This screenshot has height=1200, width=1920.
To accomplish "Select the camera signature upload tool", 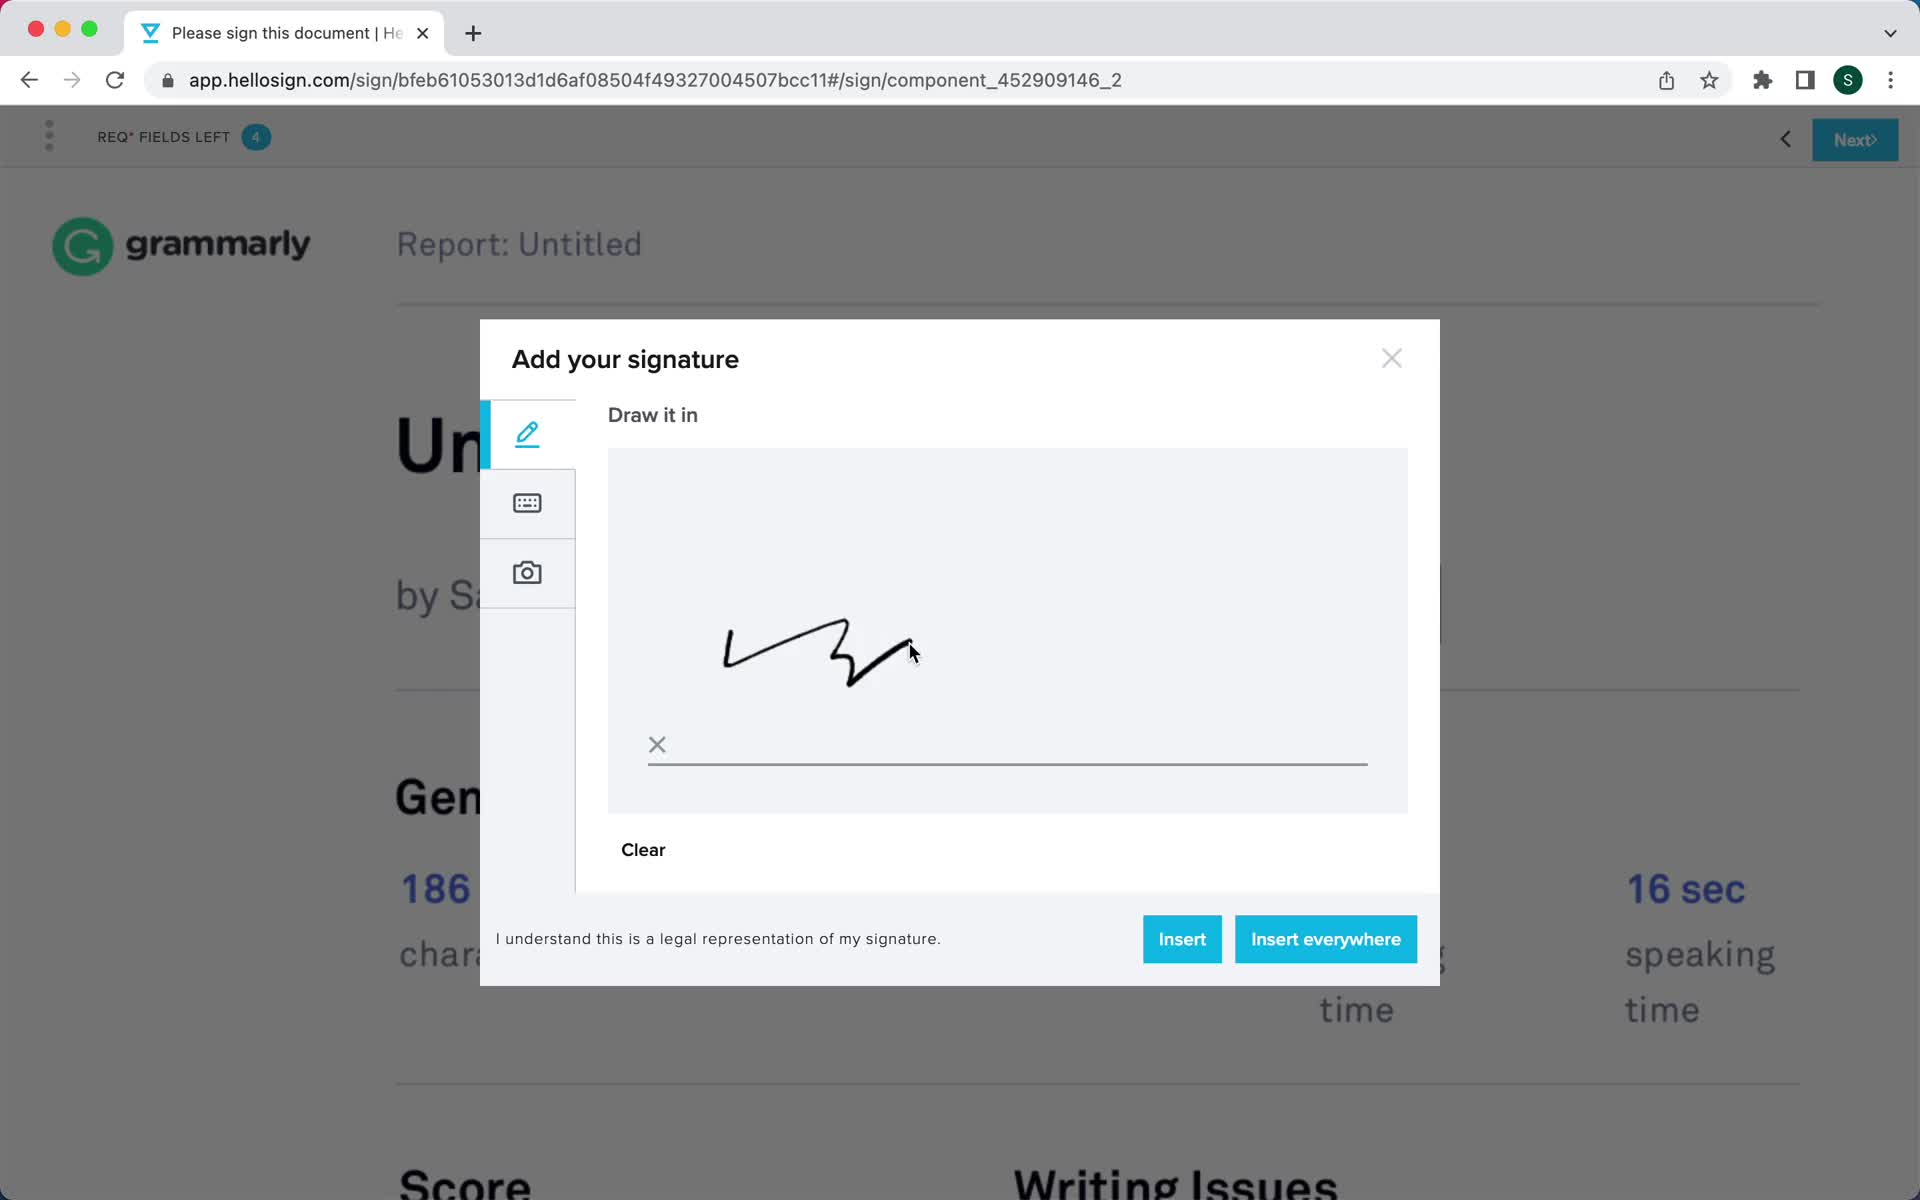I will [527, 571].
